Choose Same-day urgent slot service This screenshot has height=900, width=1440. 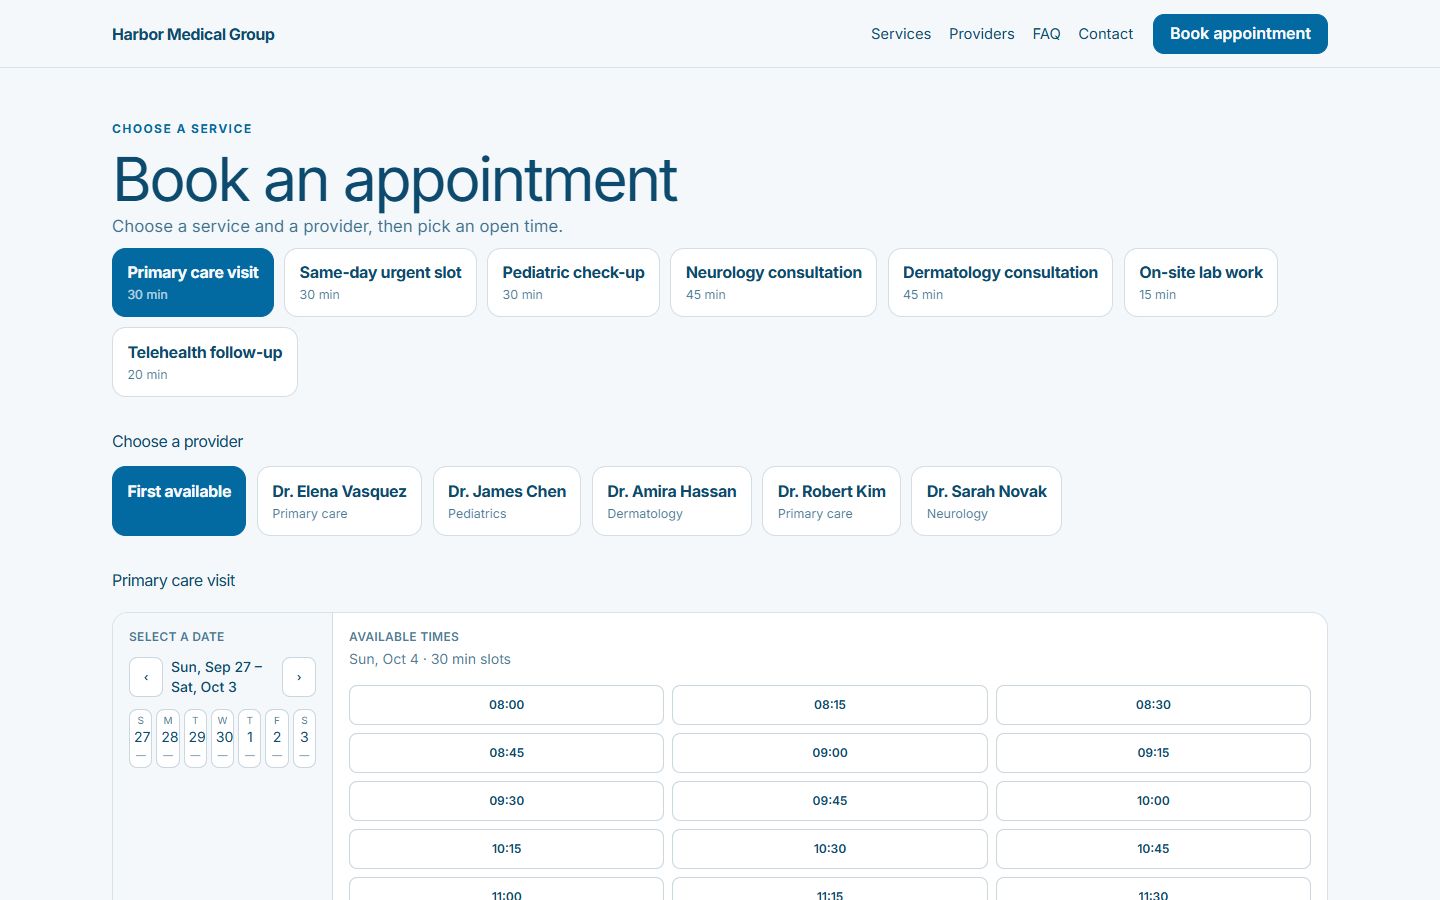(x=380, y=282)
